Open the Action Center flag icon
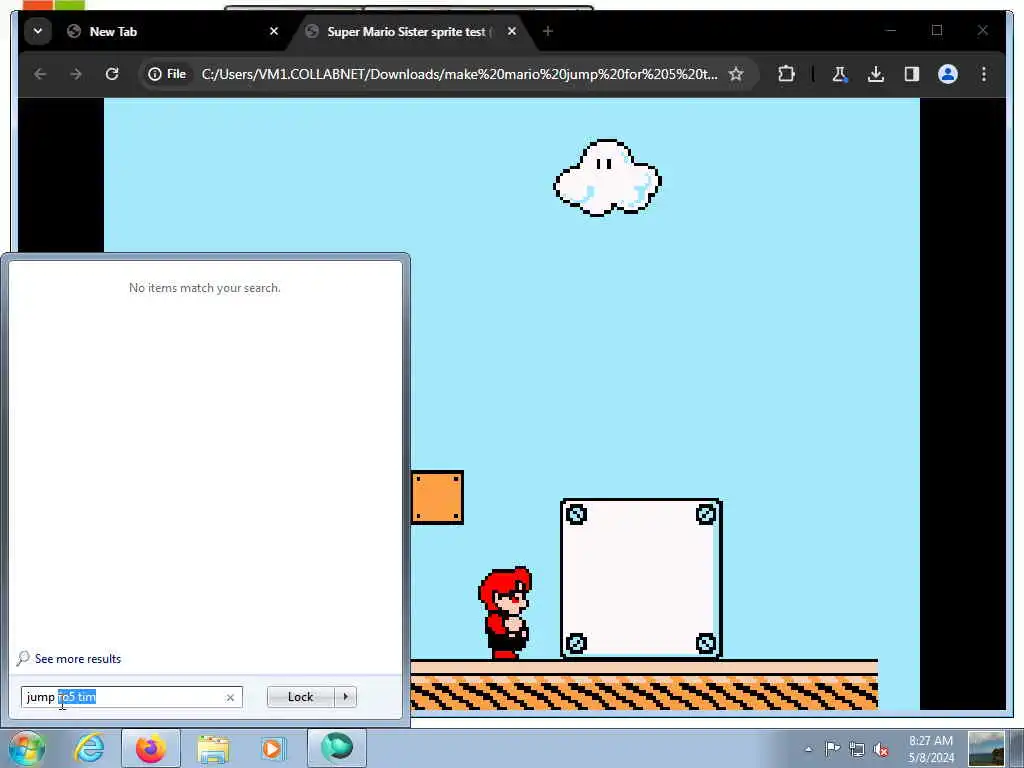The width and height of the screenshot is (1024, 768). point(832,749)
